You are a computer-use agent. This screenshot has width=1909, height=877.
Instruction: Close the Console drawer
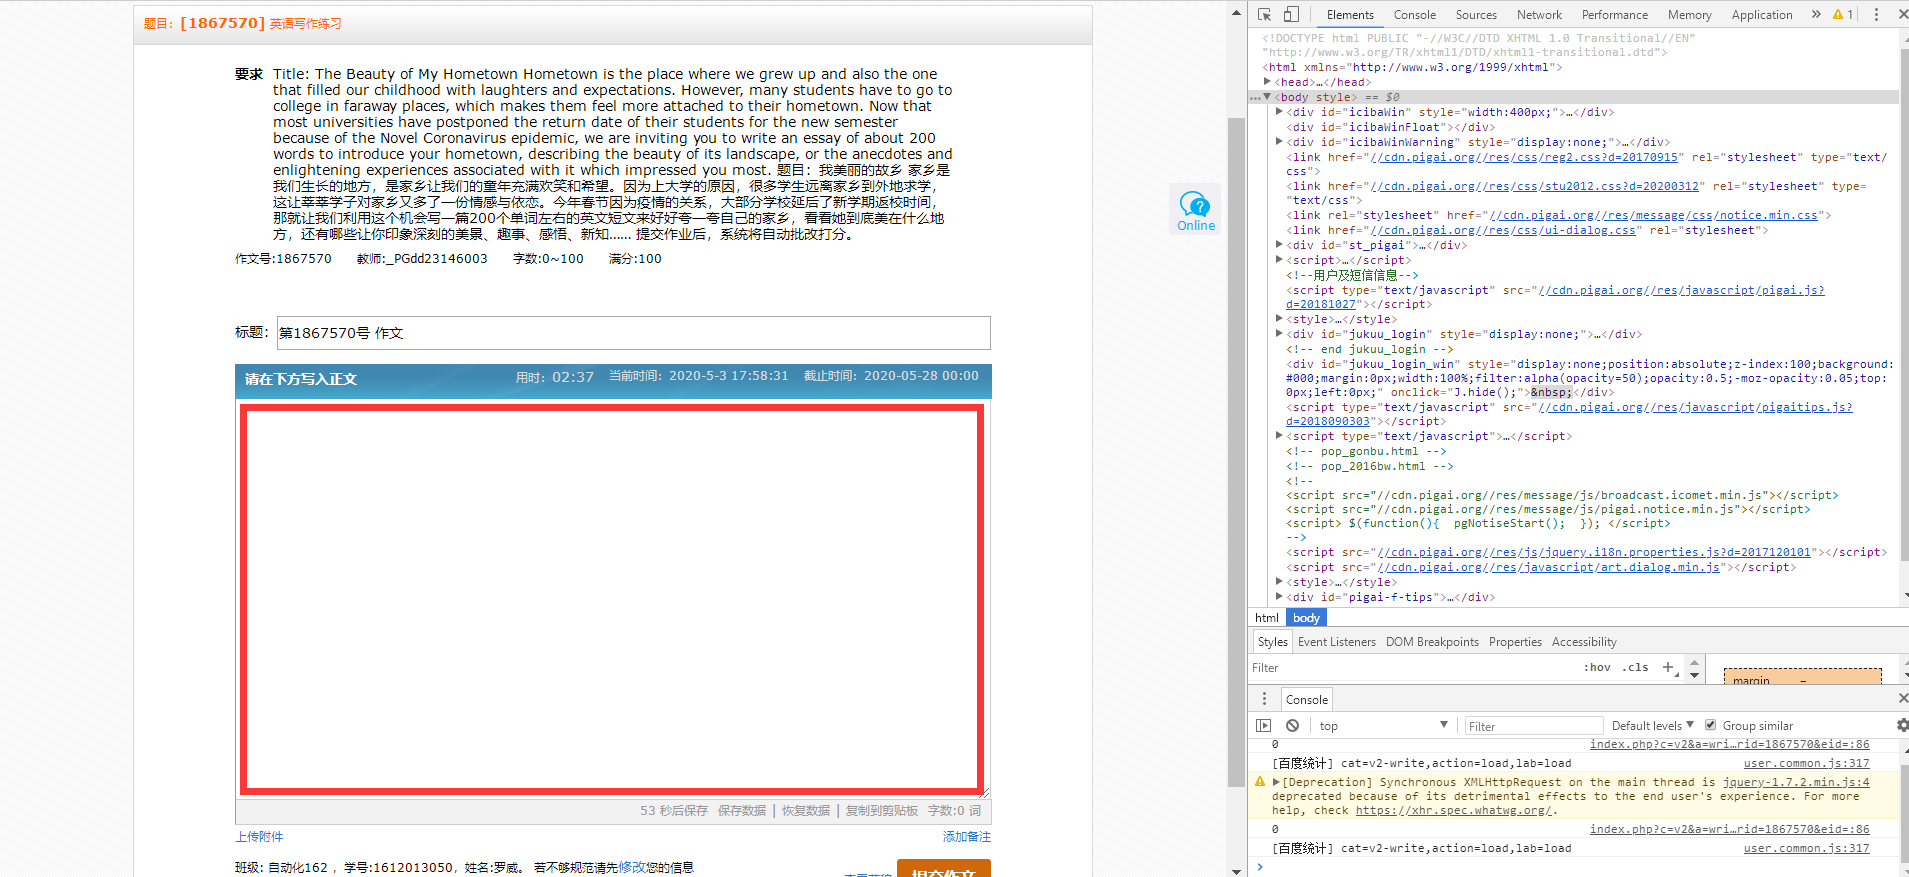tap(1903, 698)
